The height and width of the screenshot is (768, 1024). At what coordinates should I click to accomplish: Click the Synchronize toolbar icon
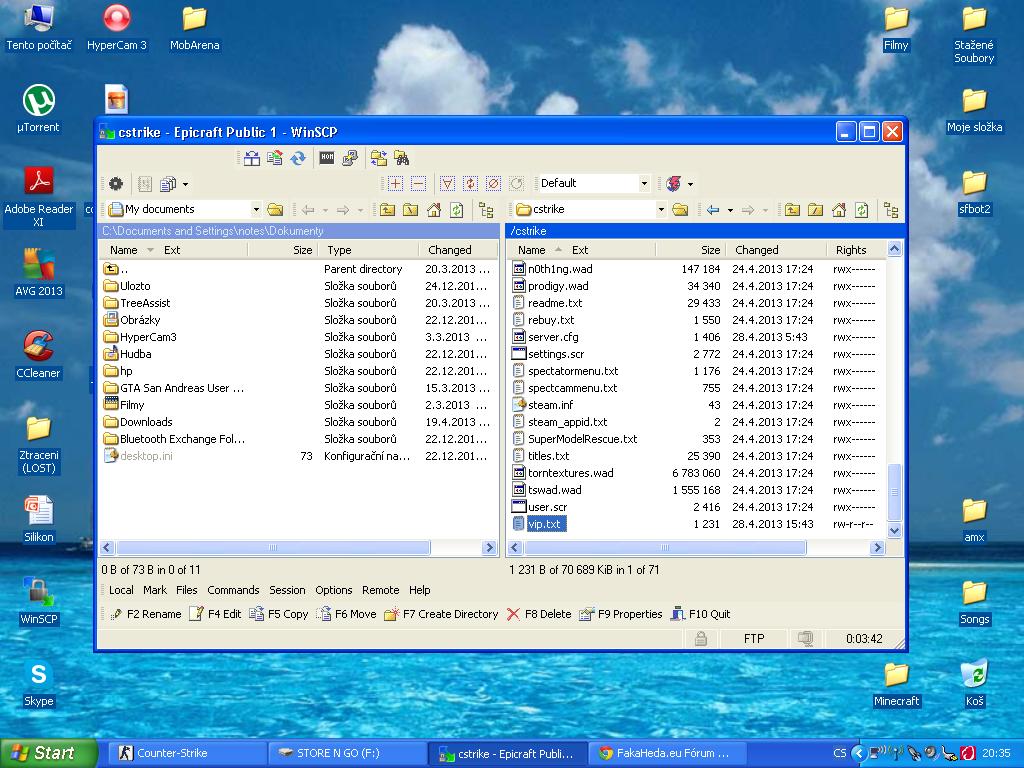click(x=275, y=158)
